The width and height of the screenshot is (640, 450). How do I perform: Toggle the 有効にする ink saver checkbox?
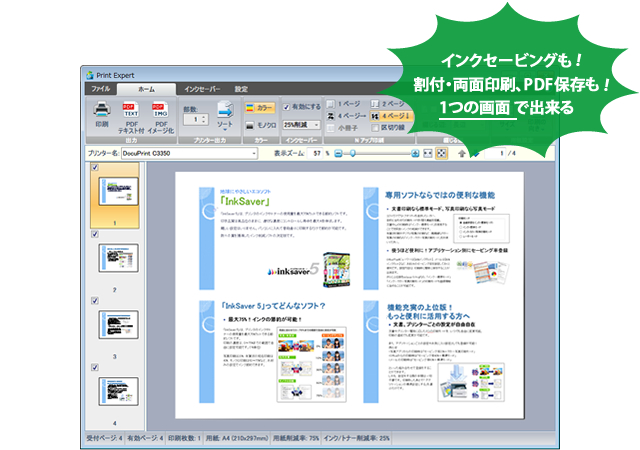pos(287,107)
